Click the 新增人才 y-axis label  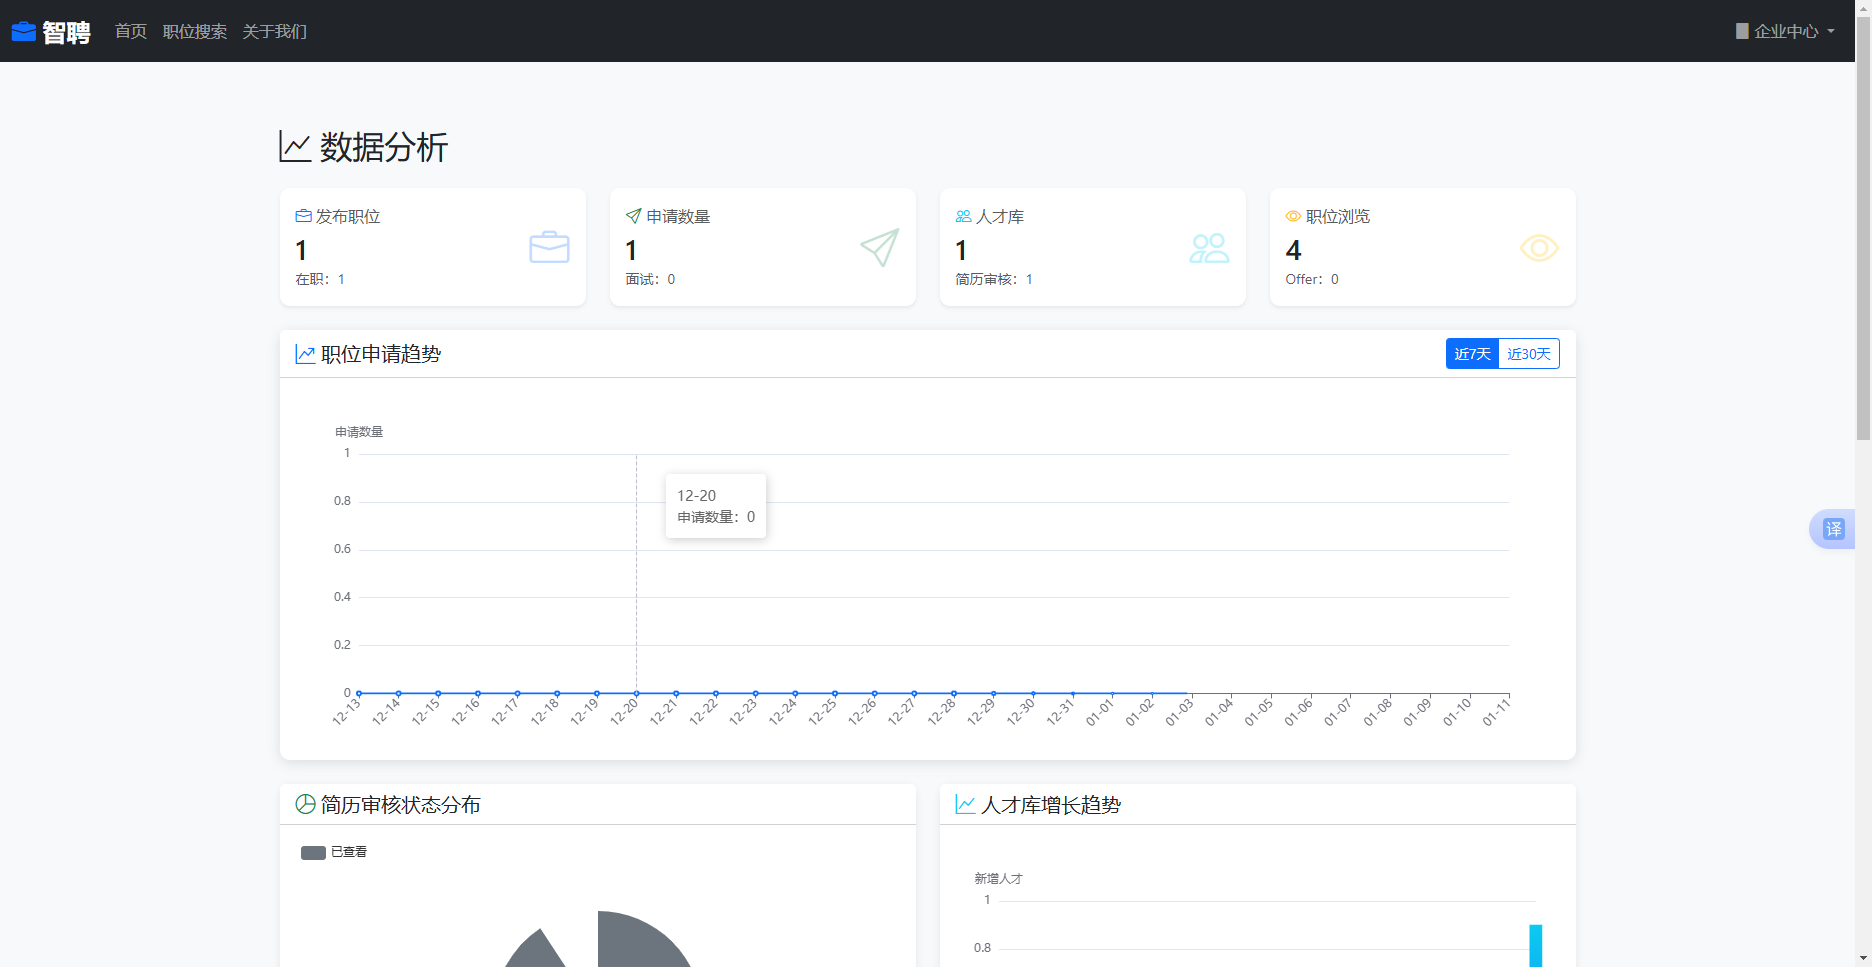pyautogui.click(x=998, y=879)
